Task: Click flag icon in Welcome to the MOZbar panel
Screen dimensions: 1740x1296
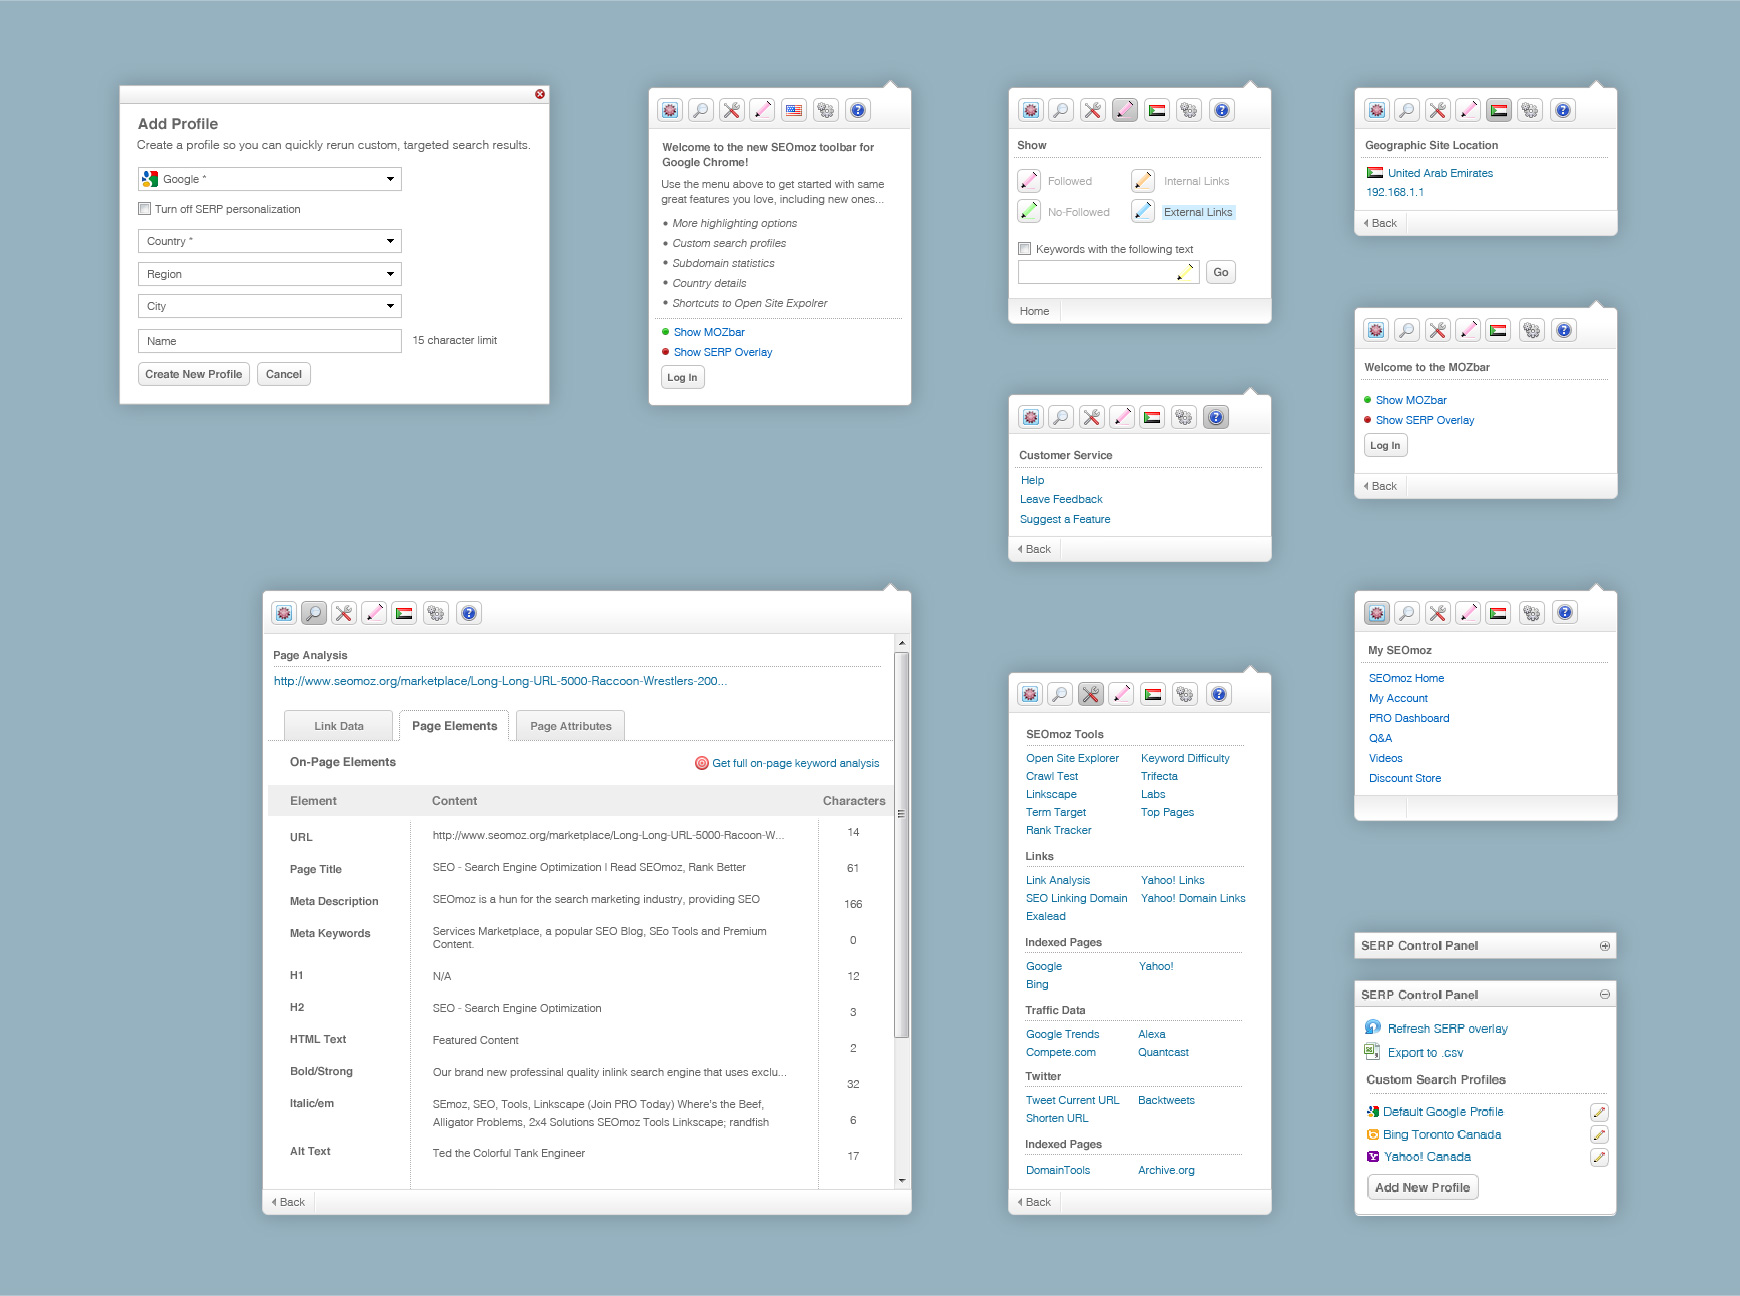Action: tap(1498, 330)
